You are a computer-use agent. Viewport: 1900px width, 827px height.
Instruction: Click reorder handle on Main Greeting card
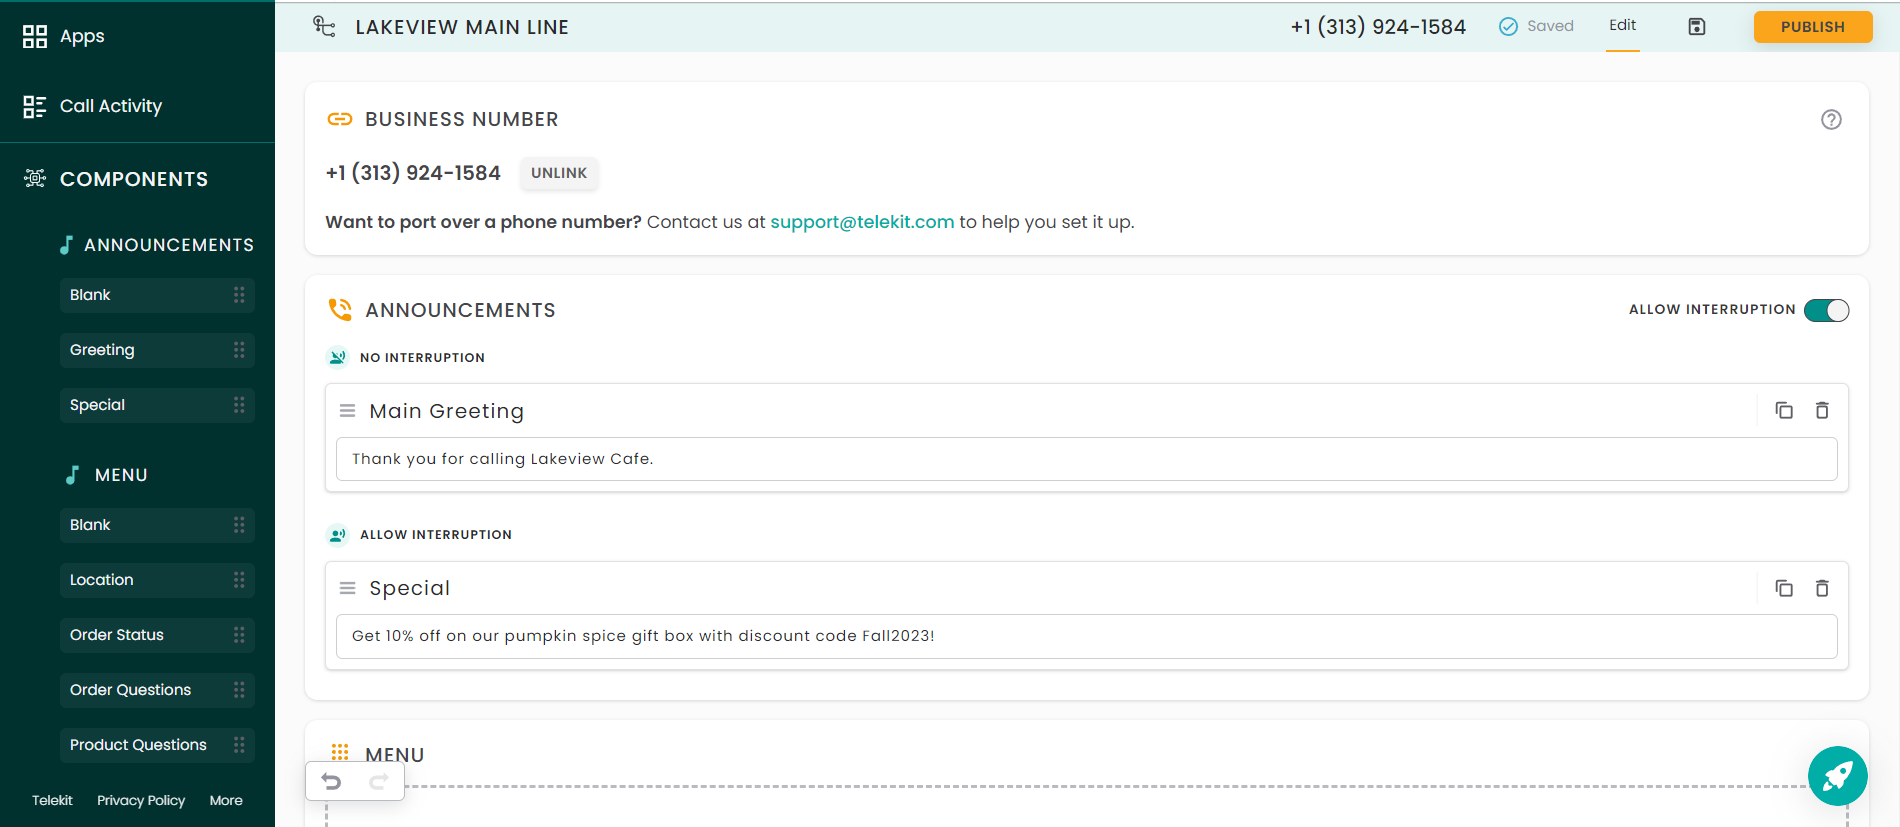(x=347, y=411)
